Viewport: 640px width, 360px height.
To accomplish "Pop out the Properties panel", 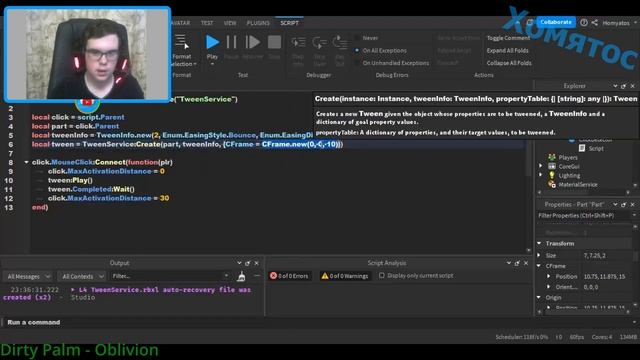I will (623, 204).
